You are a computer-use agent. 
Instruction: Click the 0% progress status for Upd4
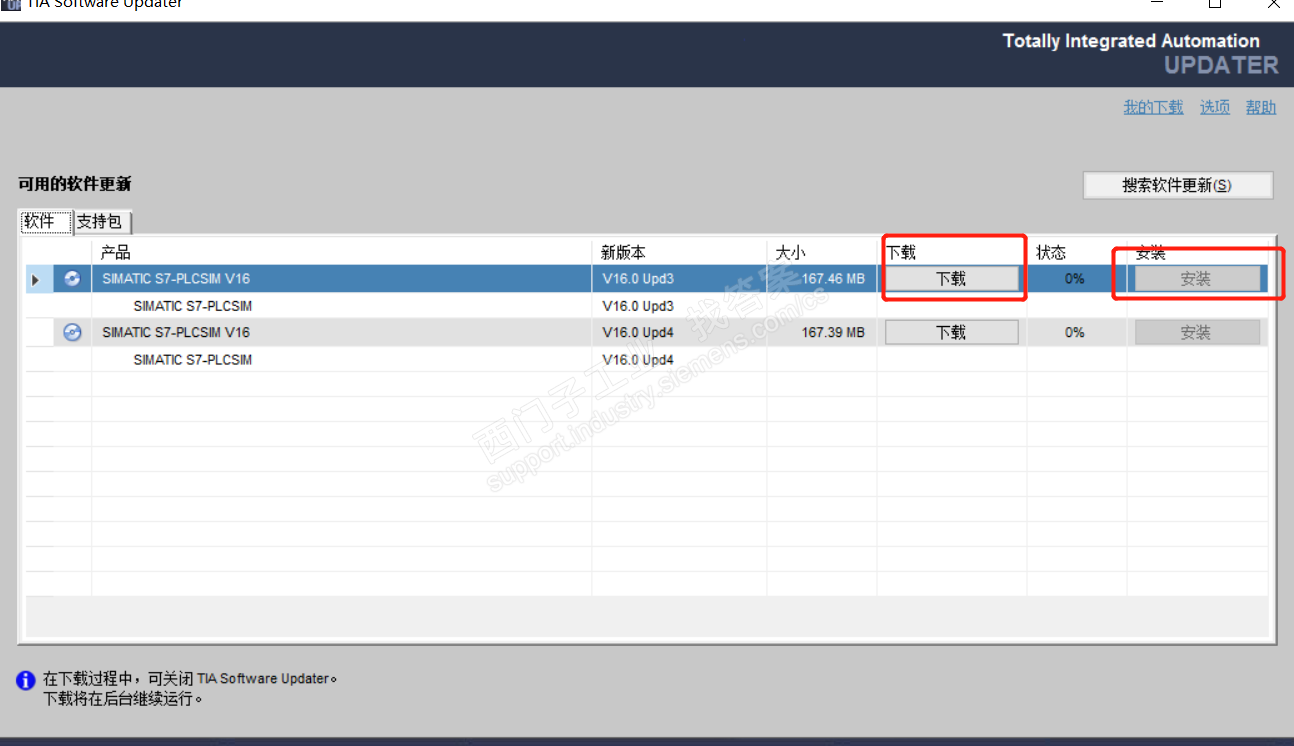[x=1075, y=333]
